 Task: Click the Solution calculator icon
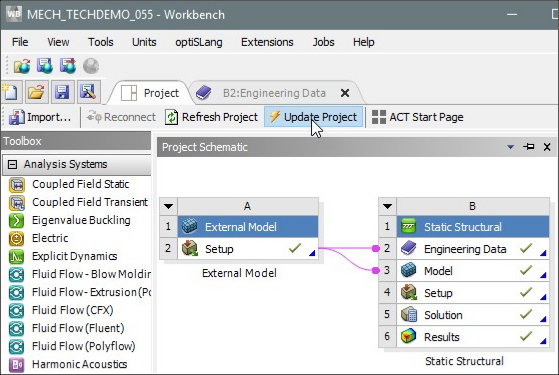pos(409,314)
